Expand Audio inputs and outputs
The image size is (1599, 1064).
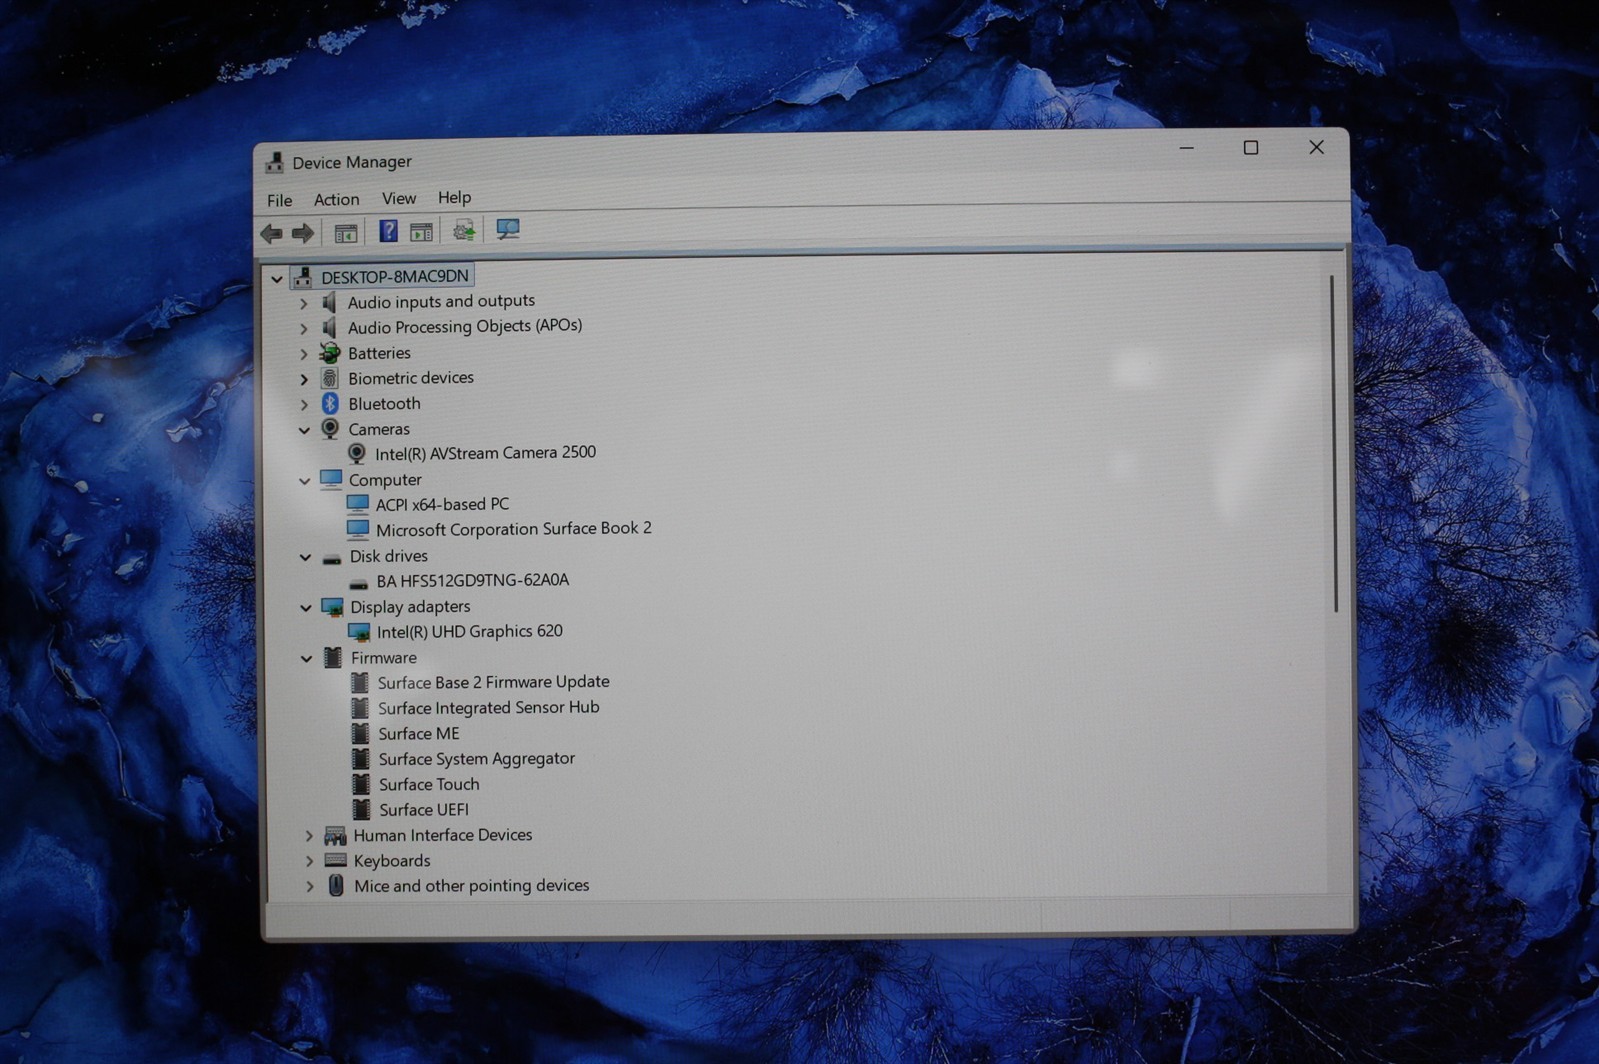click(304, 303)
